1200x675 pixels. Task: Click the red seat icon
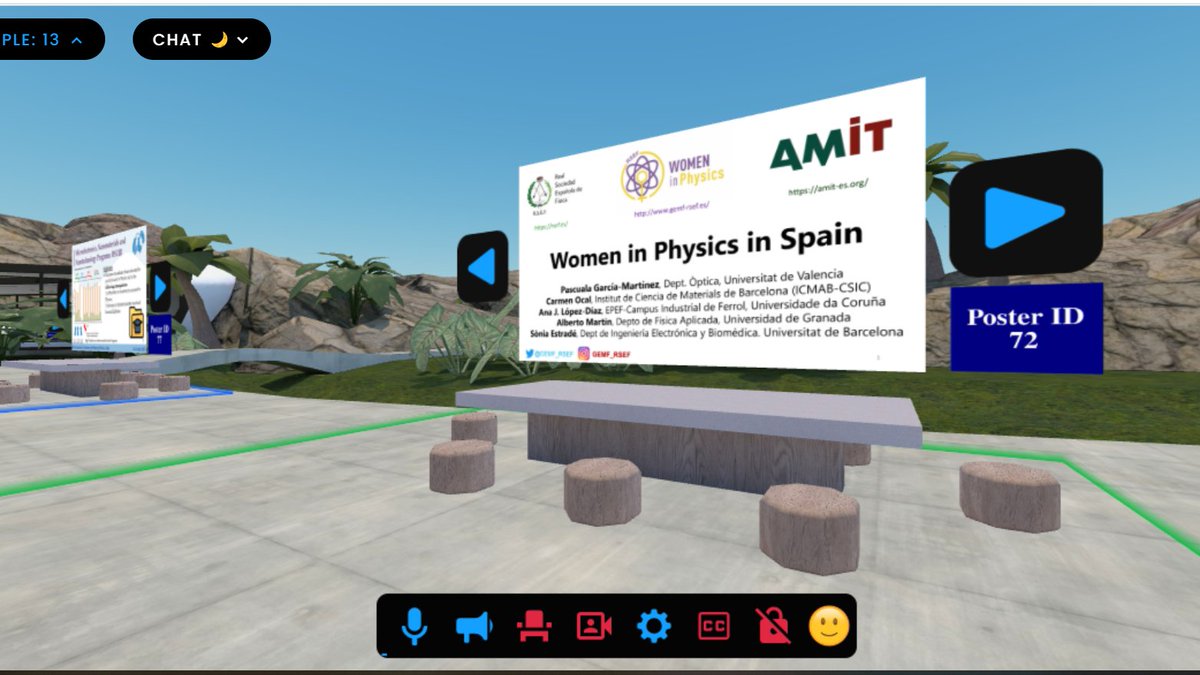(x=534, y=627)
